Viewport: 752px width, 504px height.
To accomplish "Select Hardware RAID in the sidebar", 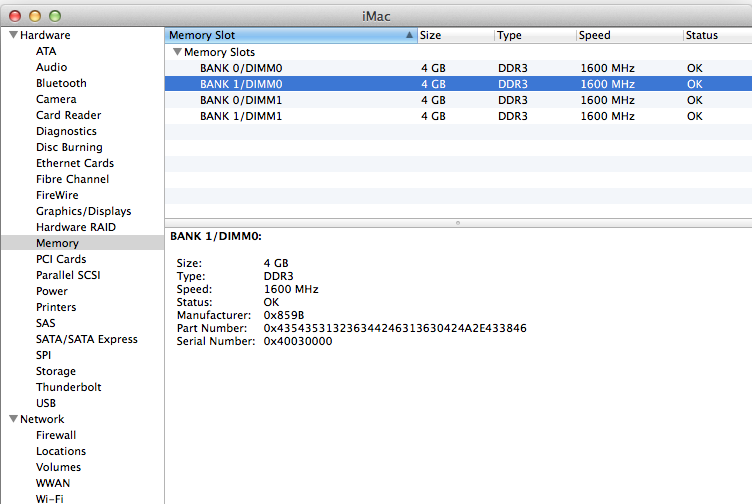I will point(76,227).
